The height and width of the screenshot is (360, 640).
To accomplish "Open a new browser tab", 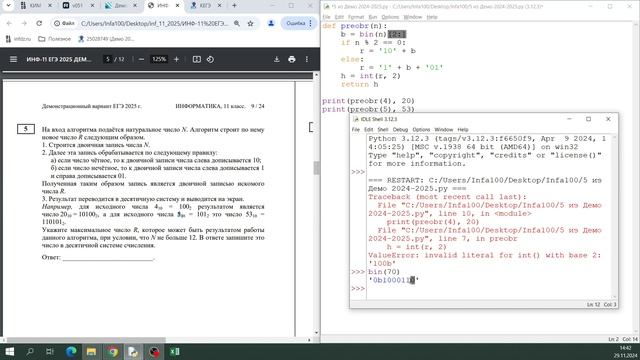I will 234,6.
